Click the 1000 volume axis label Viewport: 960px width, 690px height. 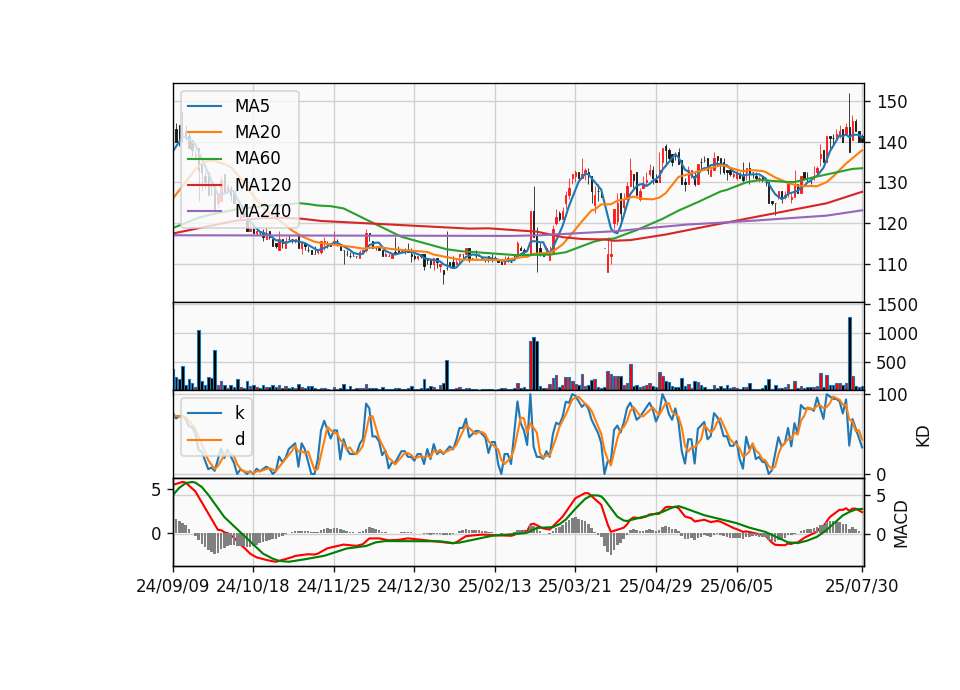898,334
